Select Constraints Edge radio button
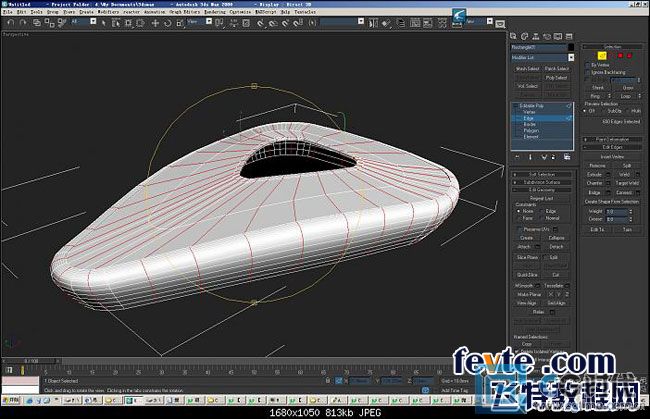 (542, 211)
